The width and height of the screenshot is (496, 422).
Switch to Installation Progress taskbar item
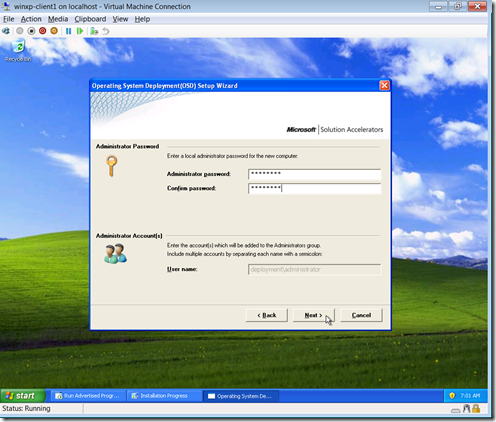[x=165, y=396]
